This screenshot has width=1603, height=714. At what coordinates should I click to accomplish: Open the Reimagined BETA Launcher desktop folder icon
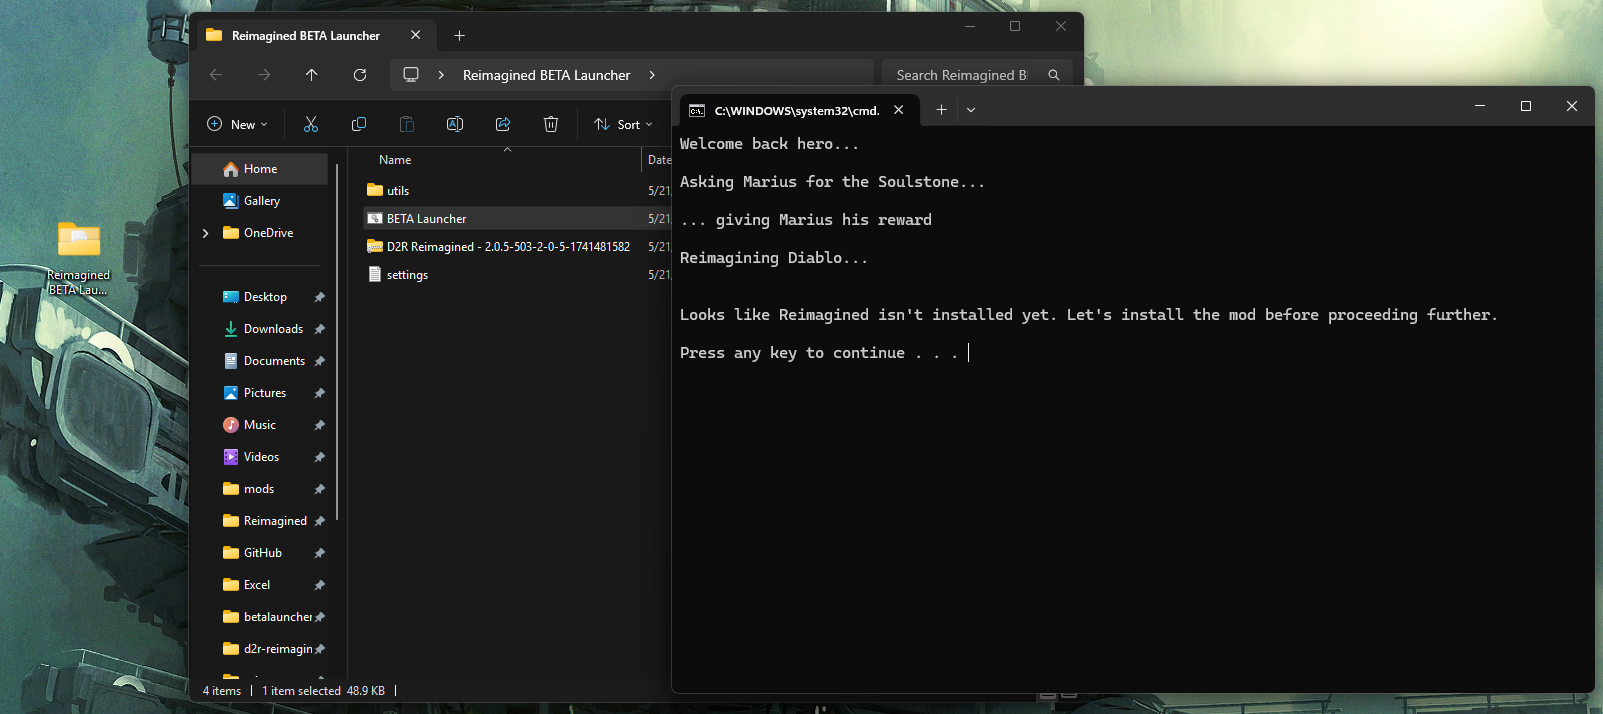[x=79, y=257]
